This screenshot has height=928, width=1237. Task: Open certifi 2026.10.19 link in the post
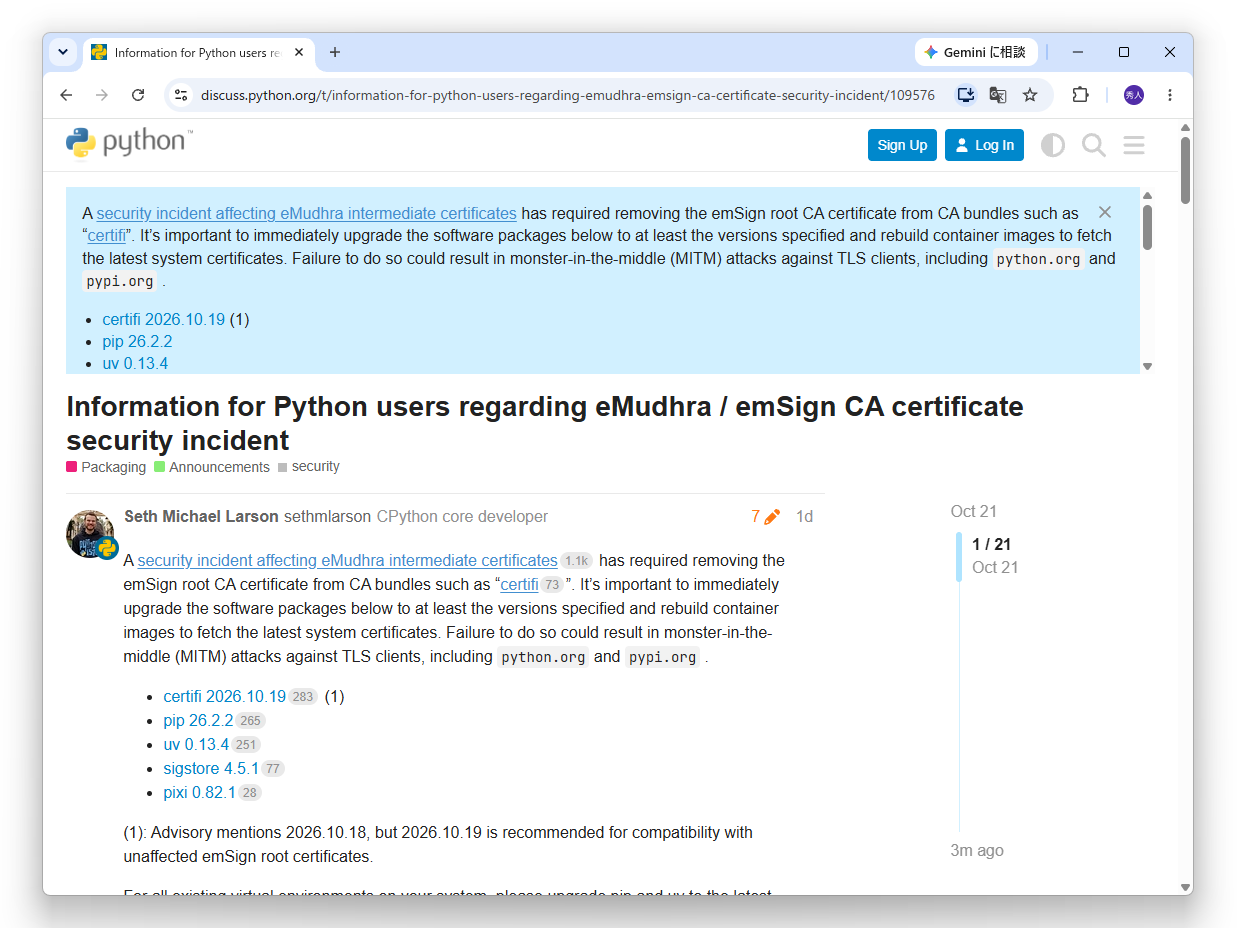click(x=225, y=696)
